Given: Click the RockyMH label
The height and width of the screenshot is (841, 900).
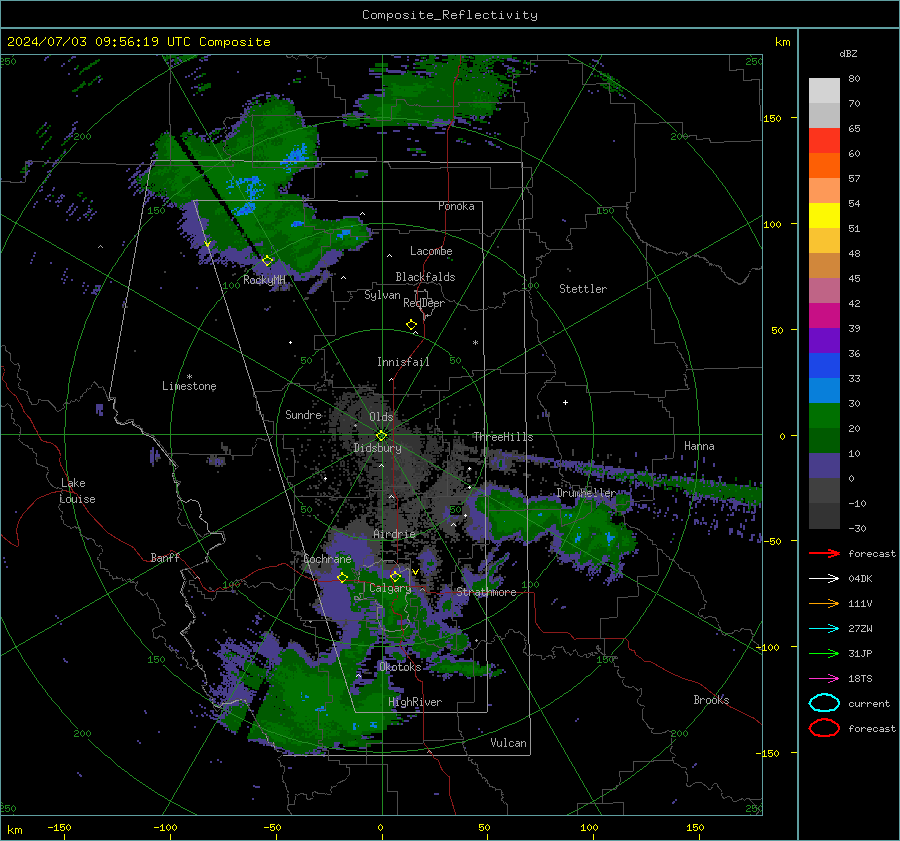Looking at the screenshot, I should [264, 280].
